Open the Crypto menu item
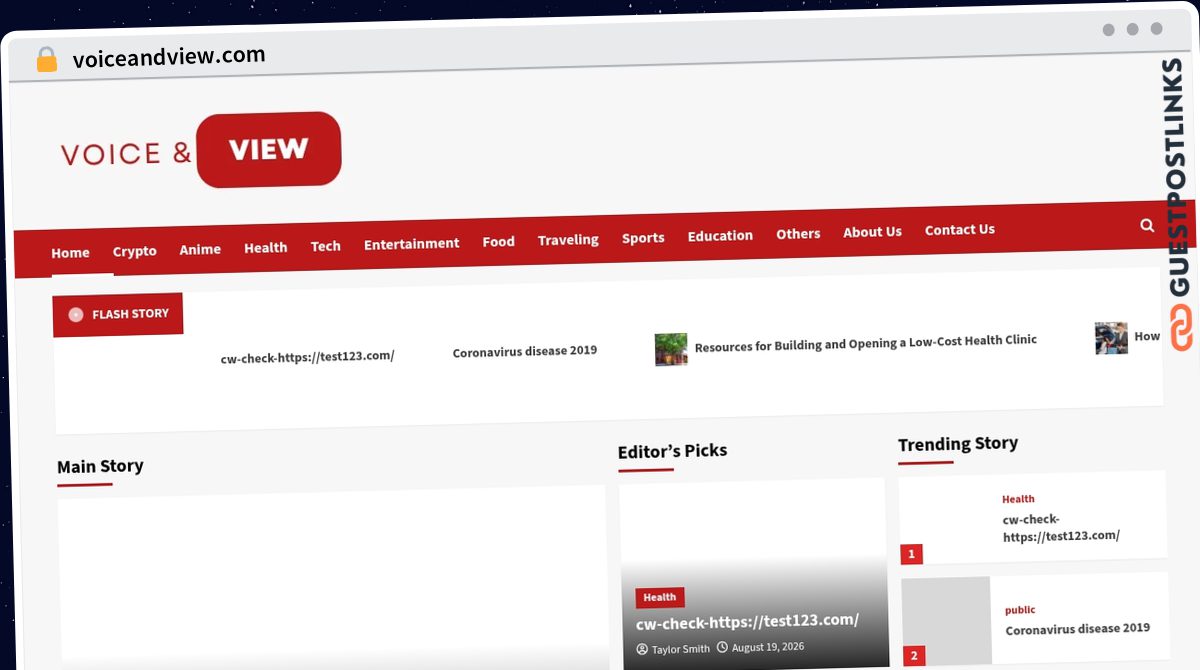Viewport: 1200px width, 670px height. tap(134, 251)
